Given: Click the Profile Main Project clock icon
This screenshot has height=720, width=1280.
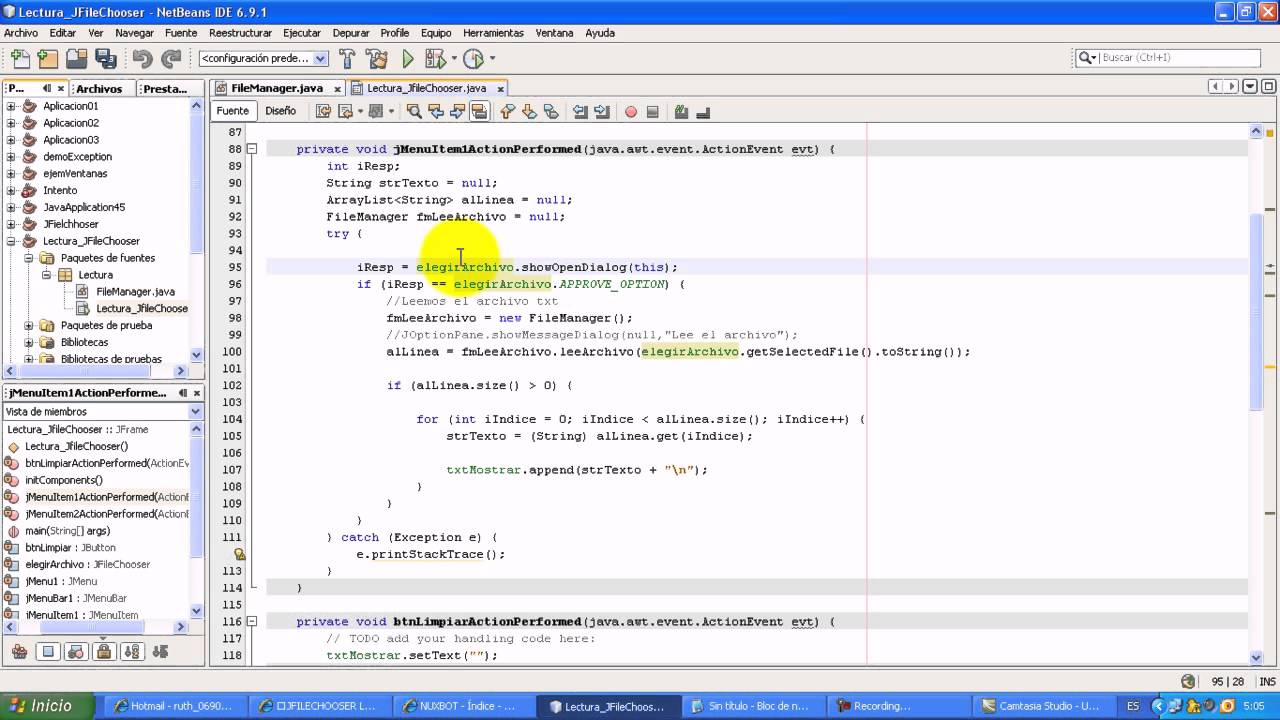Looking at the screenshot, I should tap(473, 58).
